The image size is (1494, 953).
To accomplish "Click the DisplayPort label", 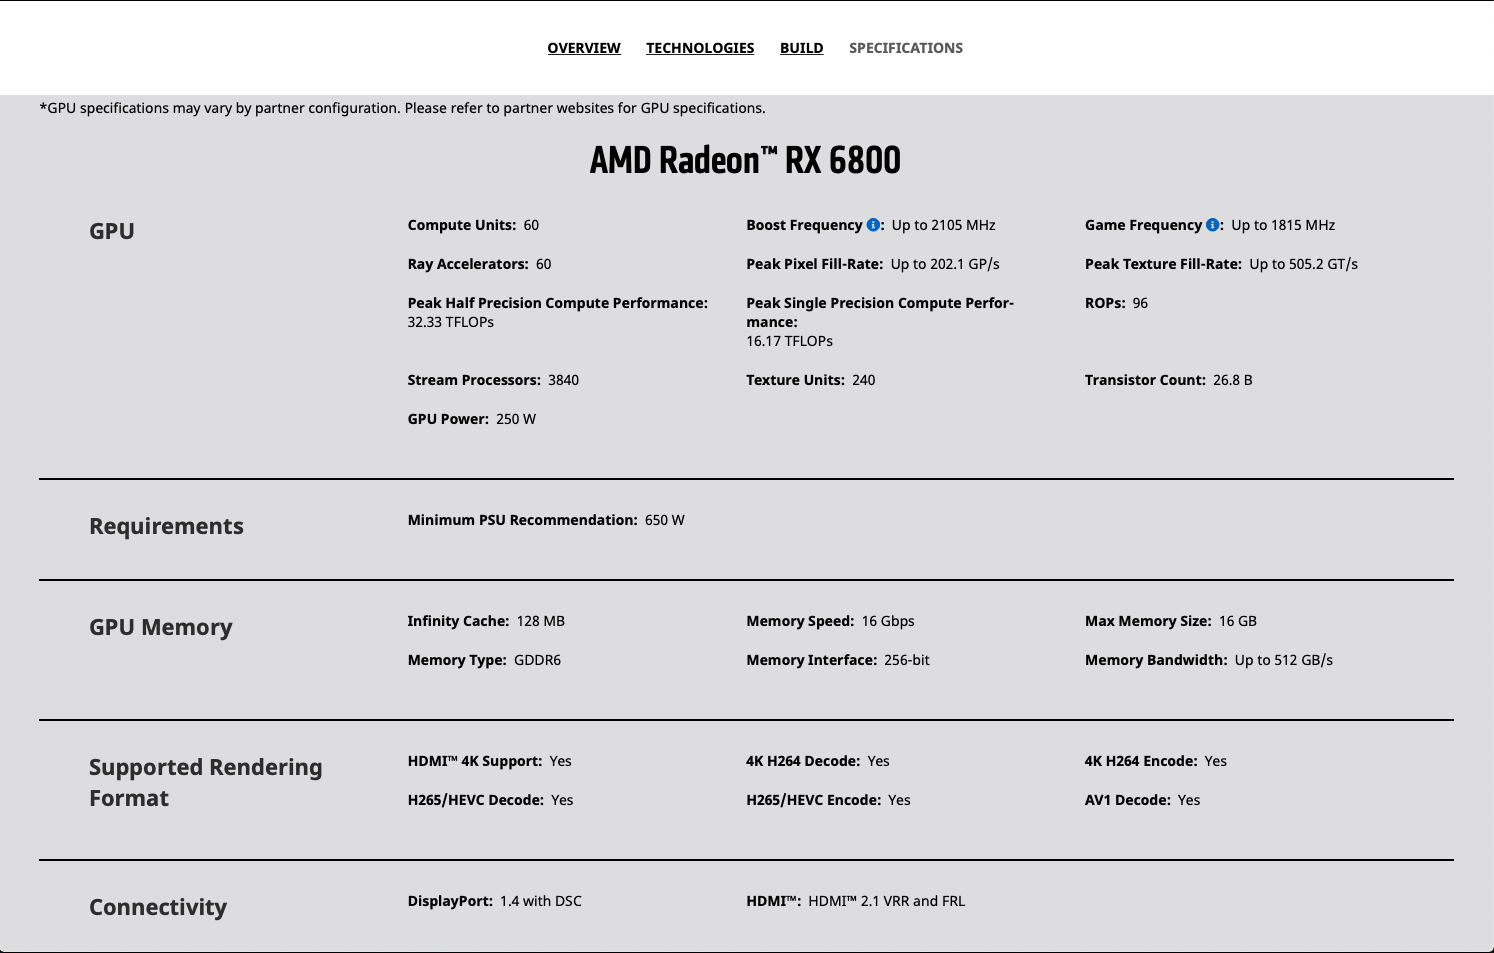I will point(450,901).
